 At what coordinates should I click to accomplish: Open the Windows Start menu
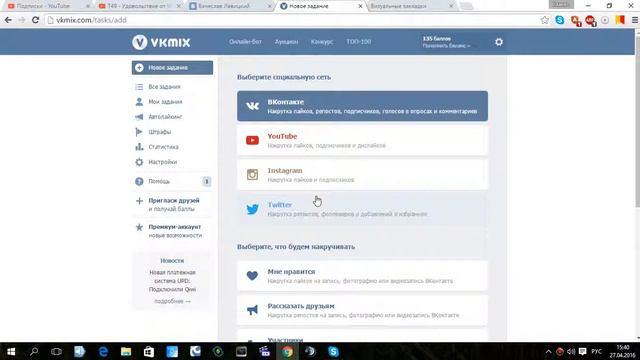pyautogui.click(x=11, y=351)
